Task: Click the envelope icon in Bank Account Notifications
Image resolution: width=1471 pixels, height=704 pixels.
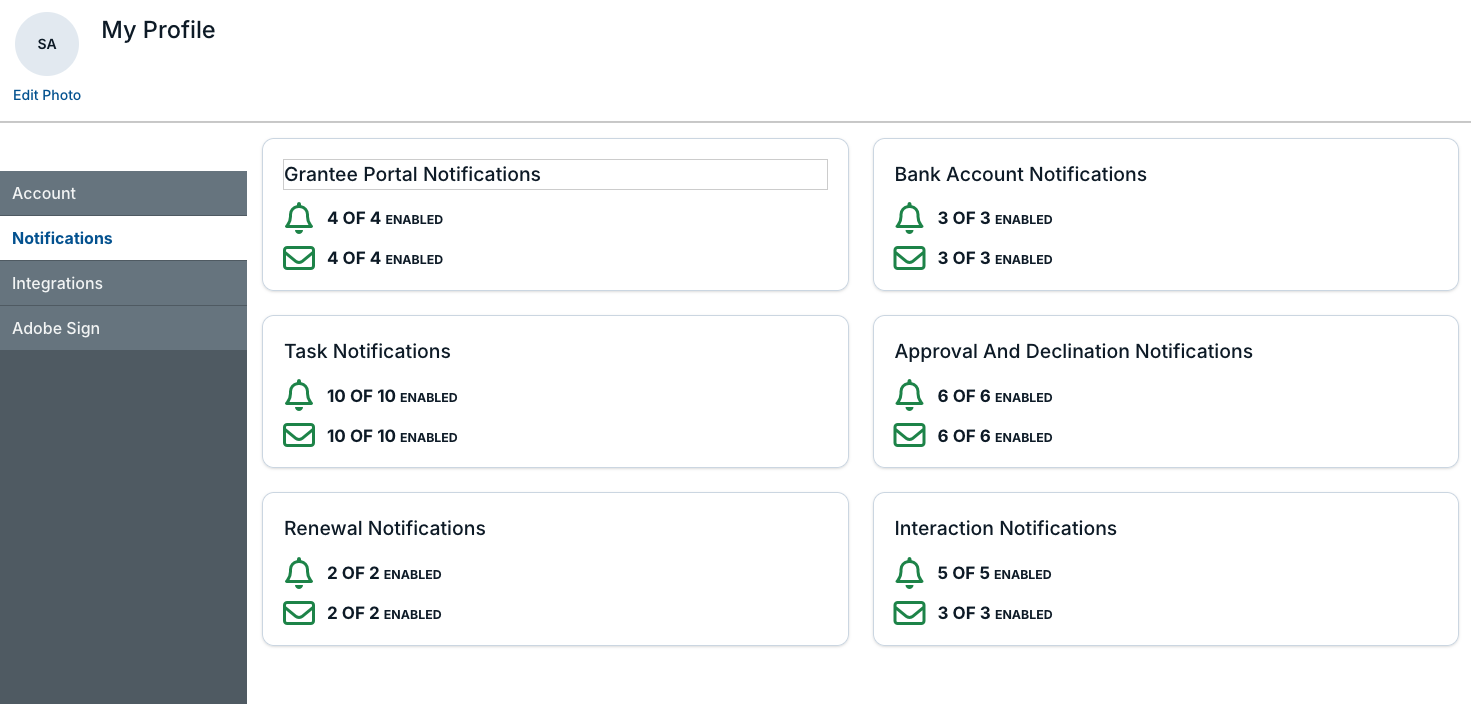Action: coord(909,258)
